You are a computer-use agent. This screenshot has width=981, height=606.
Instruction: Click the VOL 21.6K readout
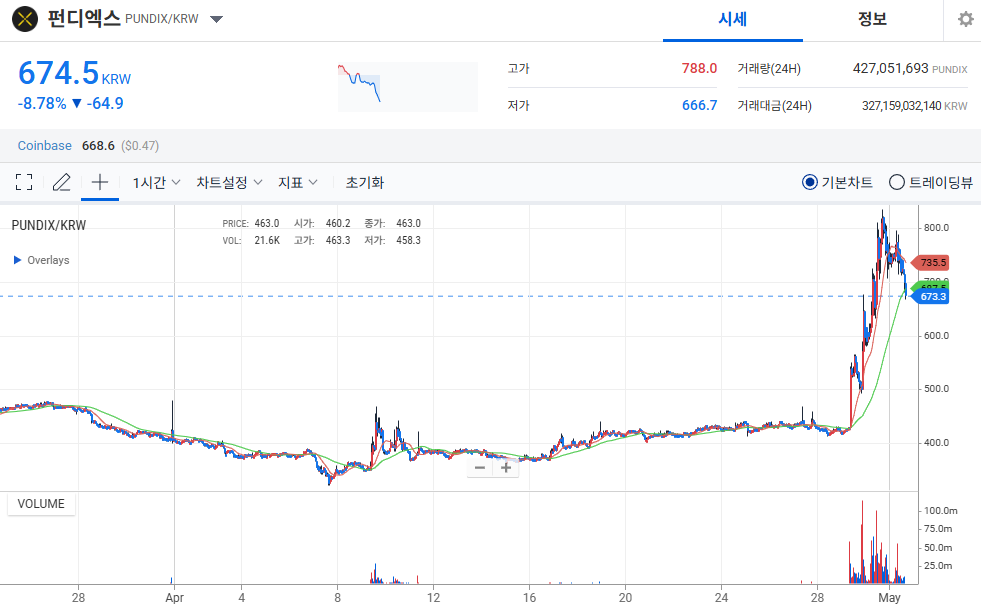point(251,240)
